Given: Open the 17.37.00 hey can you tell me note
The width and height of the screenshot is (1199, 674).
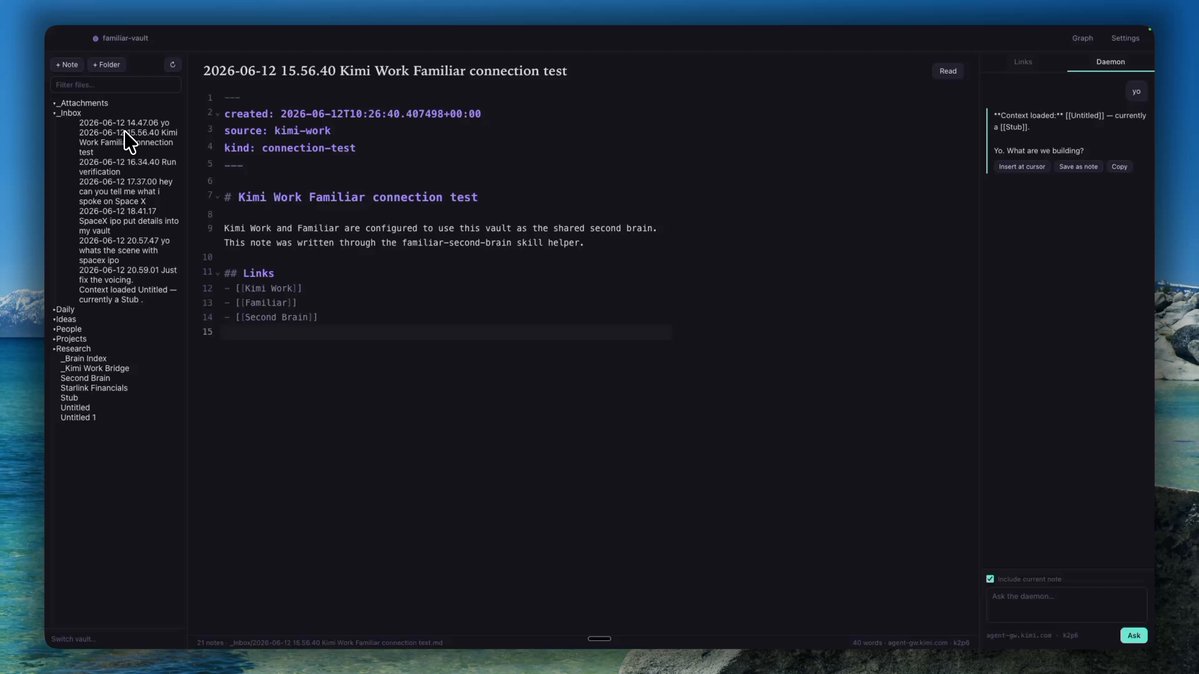Looking at the screenshot, I should tap(125, 191).
